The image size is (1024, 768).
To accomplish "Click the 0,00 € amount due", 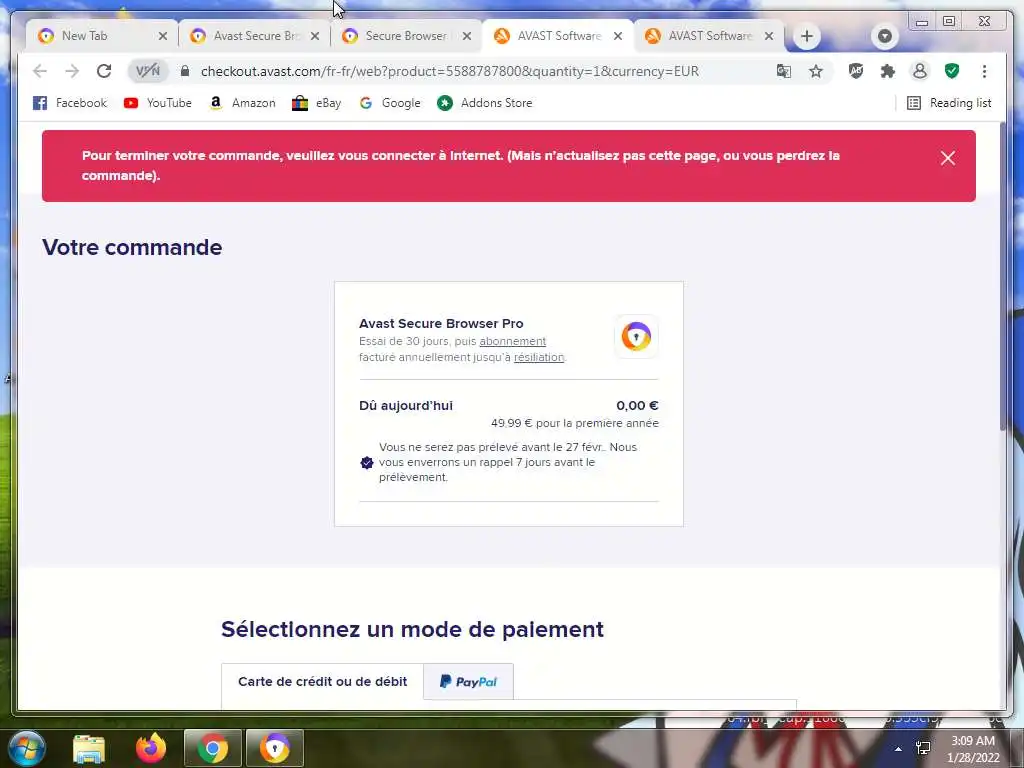I will coord(637,406).
